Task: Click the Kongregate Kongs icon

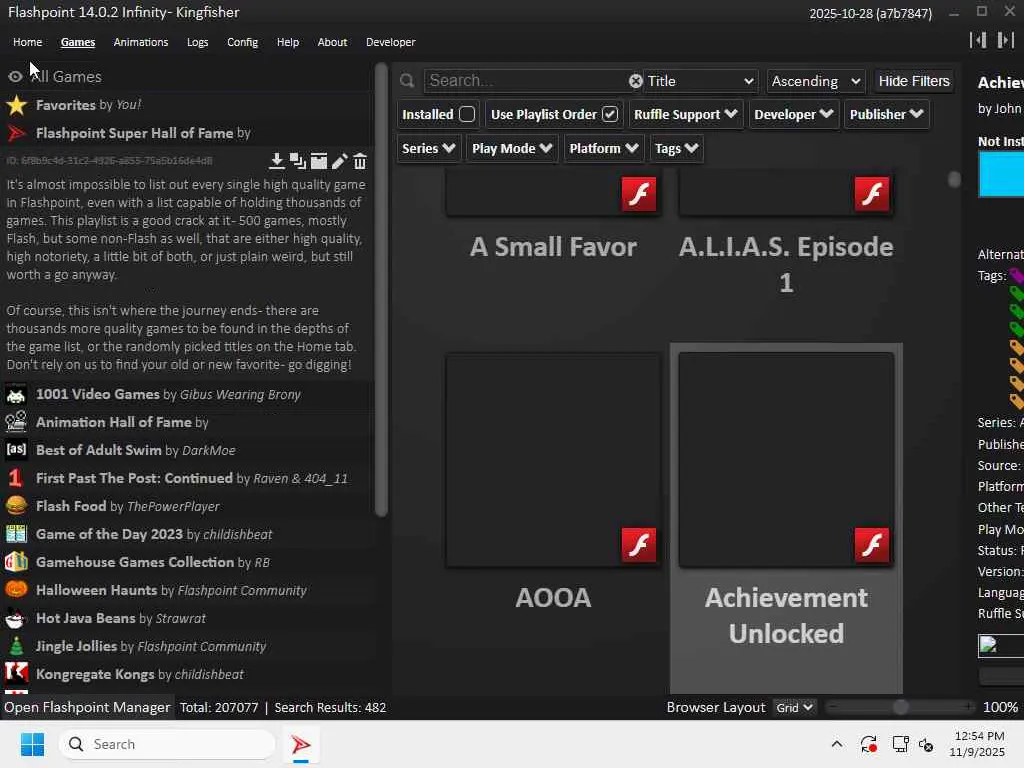Action: tap(16, 673)
